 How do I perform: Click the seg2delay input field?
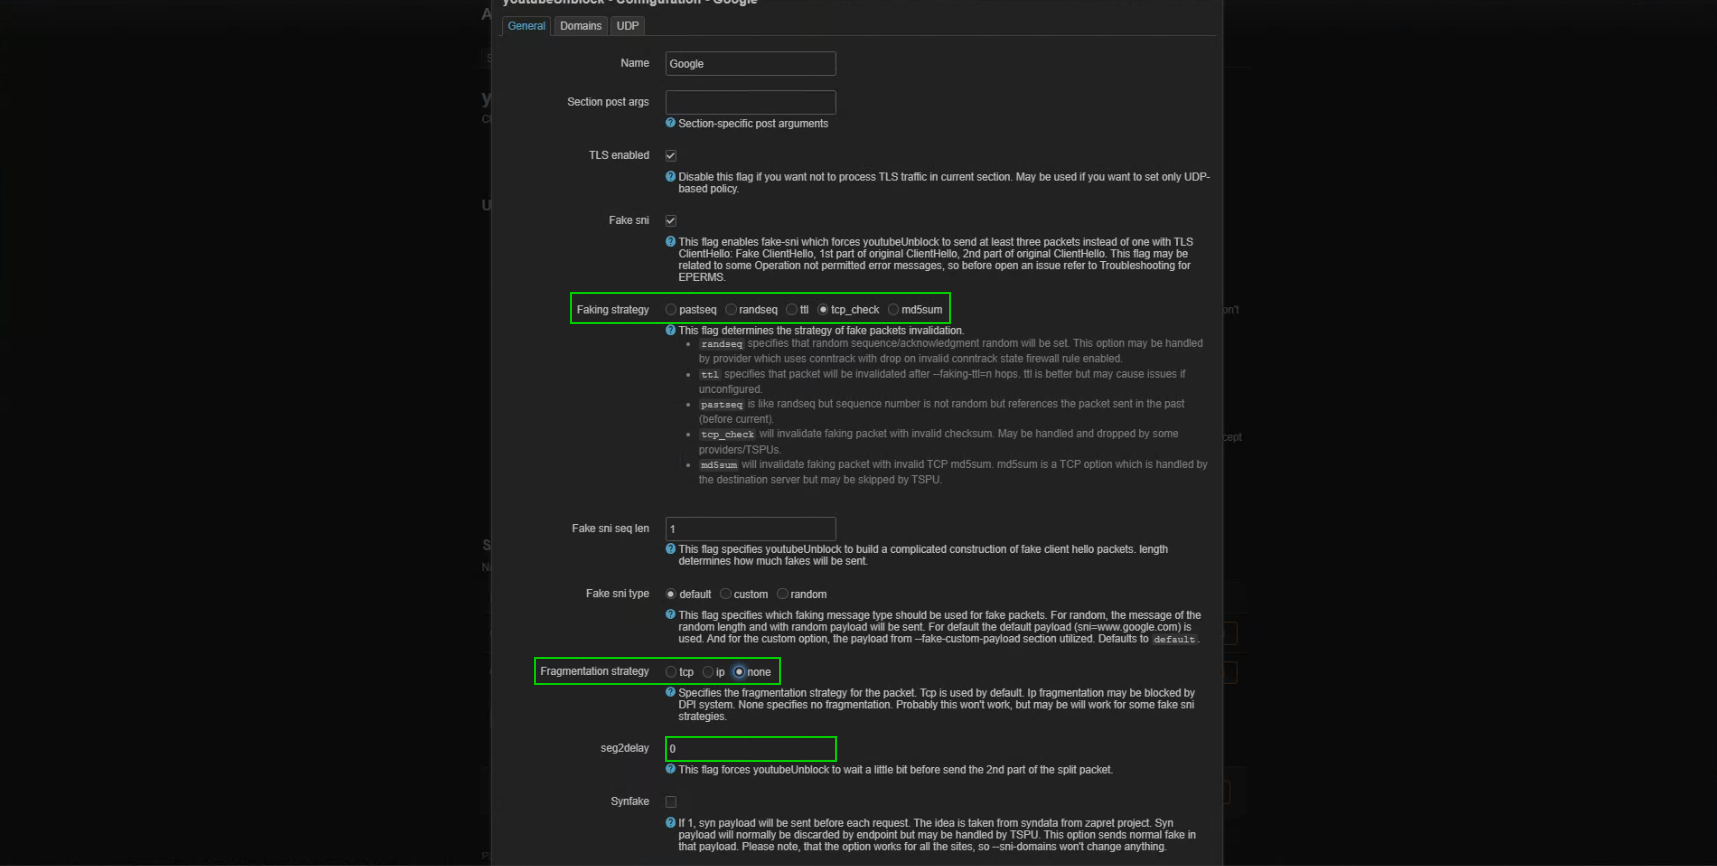(x=750, y=749)
